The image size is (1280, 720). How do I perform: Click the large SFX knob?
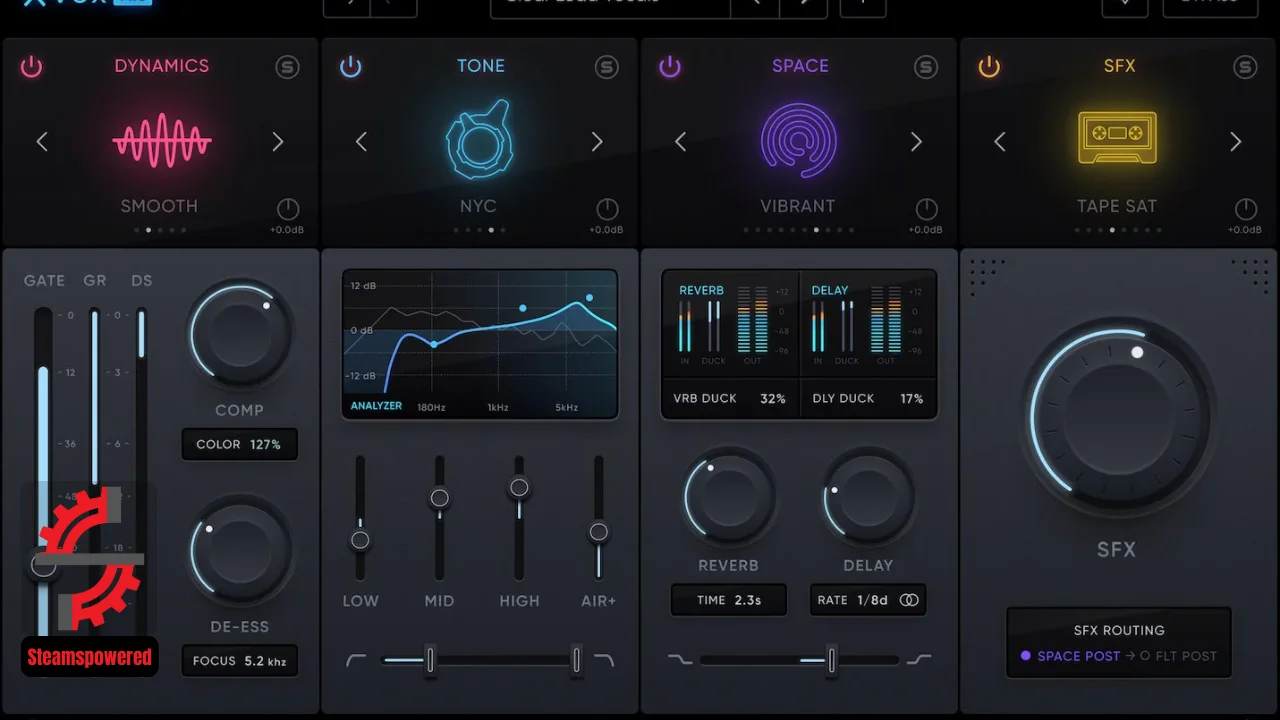click(x=1117, y=418)
